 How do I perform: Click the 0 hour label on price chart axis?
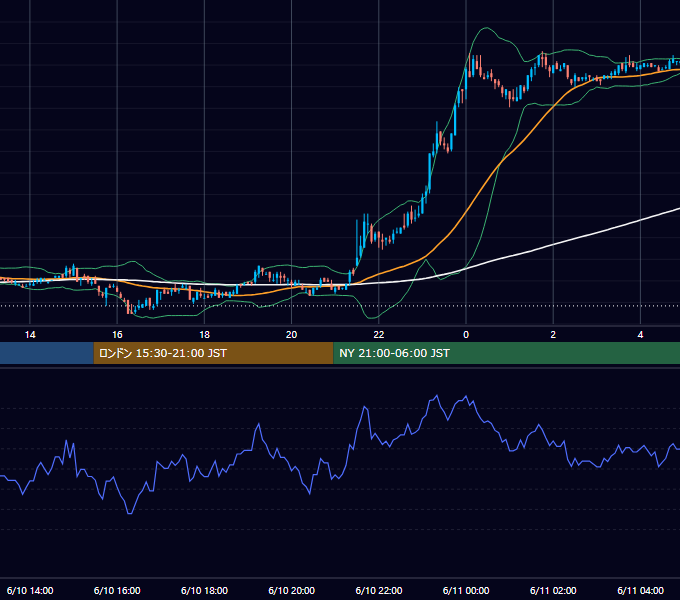(466, 335)
